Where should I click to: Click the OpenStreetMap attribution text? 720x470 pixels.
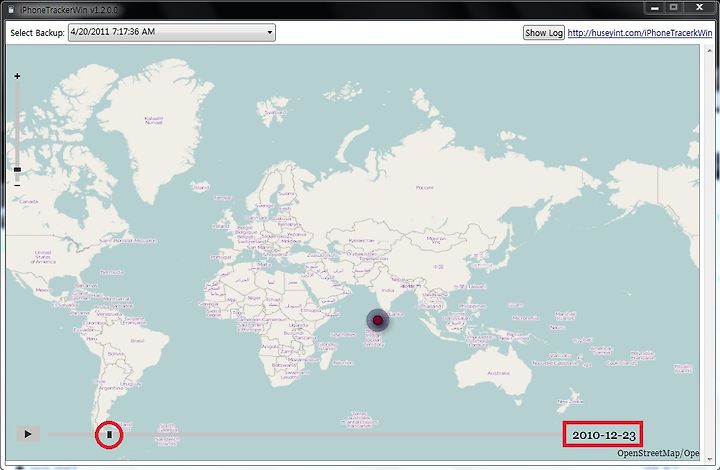point(658,453)
